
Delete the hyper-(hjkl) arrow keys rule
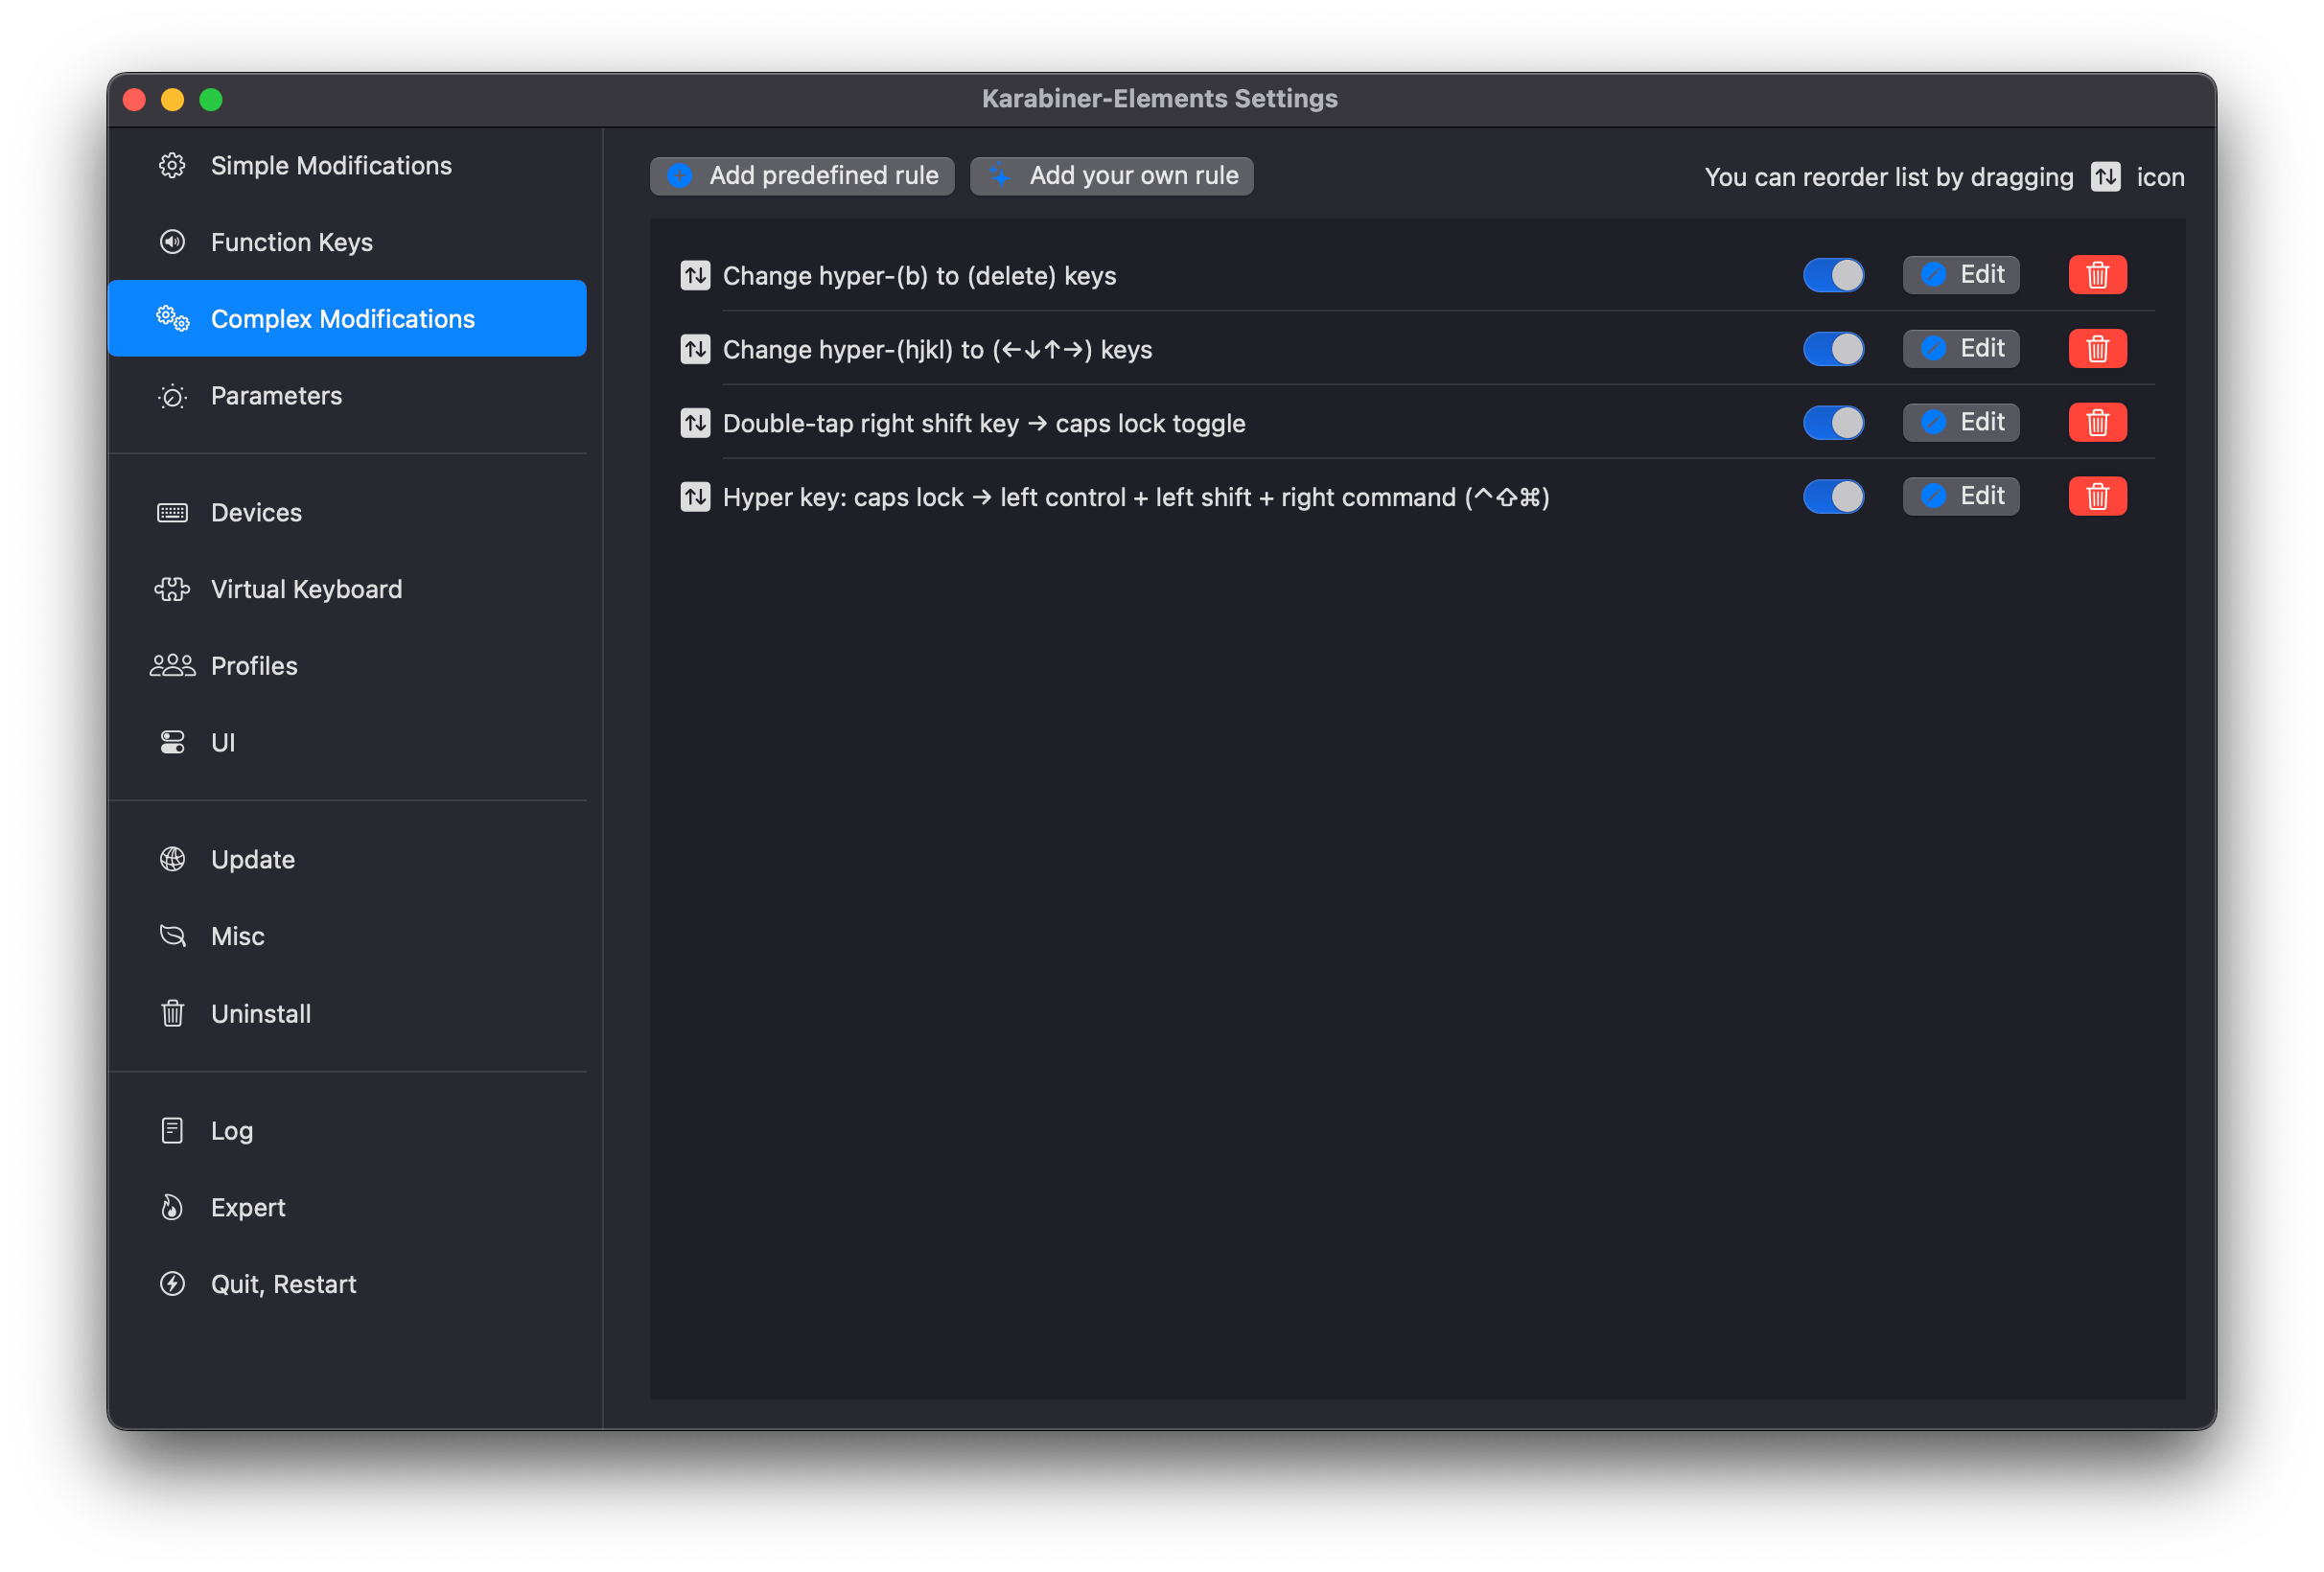point(2098,349)
